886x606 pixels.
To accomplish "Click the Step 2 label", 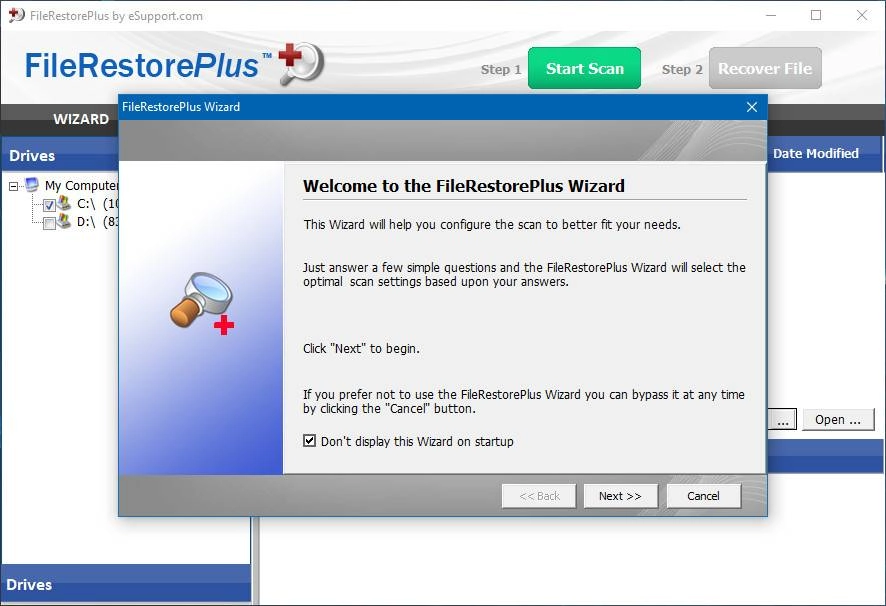I will click(682, 70).
